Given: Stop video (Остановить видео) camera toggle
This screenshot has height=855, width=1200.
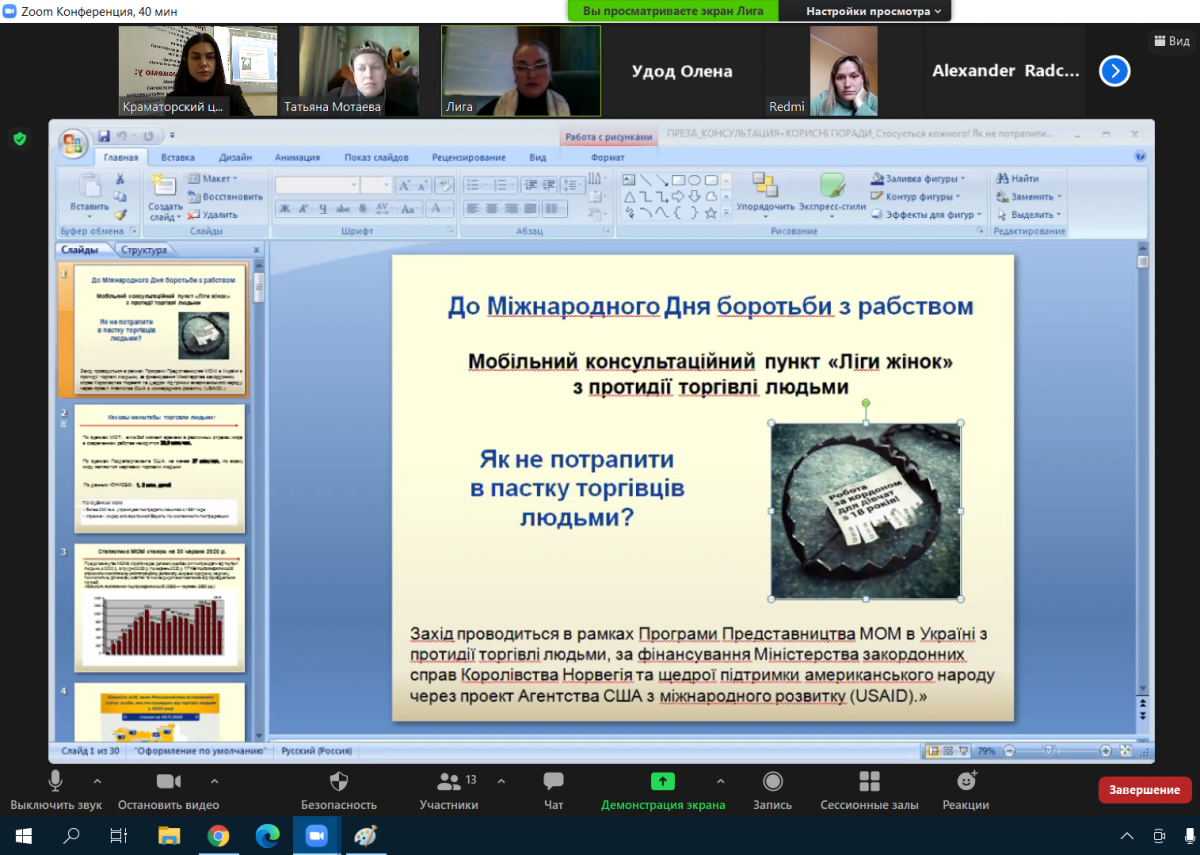Looking at the screenshot, I should [168, 781].
